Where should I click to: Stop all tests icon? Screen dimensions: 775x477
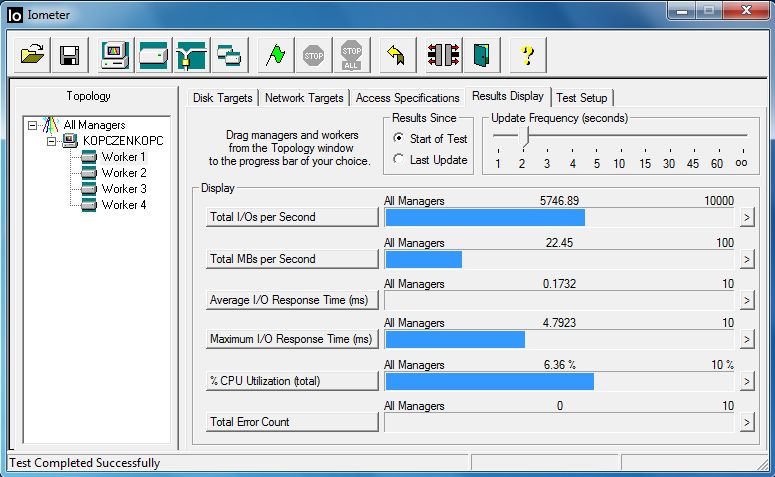pyautogui.click(x=351, y=55)
